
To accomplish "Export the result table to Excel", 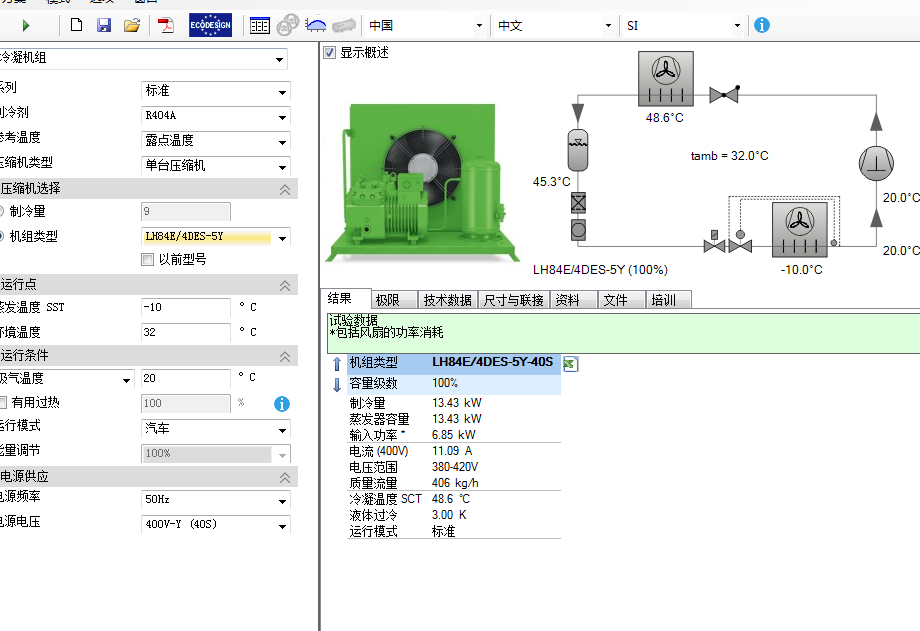I will pos(570,364).
